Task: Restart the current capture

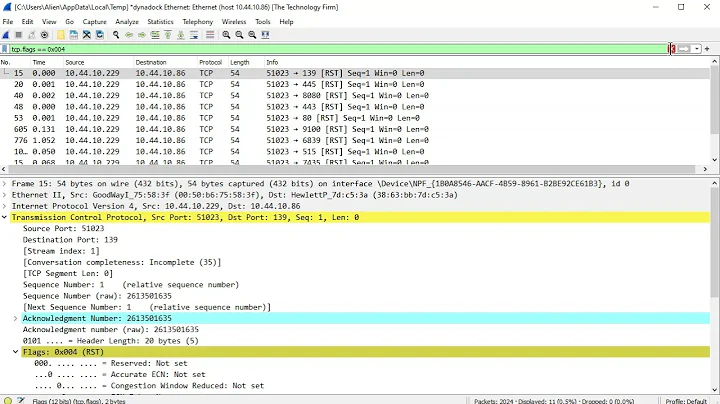Action: (32, 35)
